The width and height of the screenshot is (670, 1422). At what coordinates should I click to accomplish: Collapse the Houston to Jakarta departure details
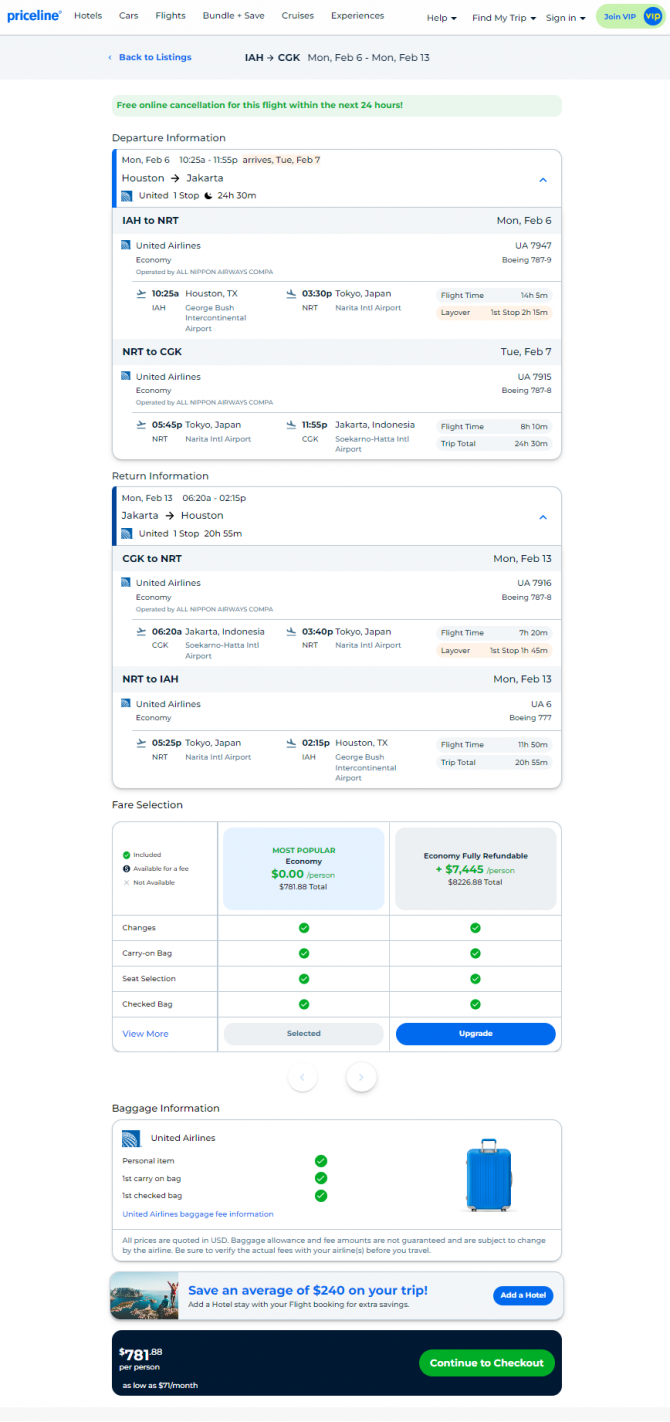[x=543, y=180]
